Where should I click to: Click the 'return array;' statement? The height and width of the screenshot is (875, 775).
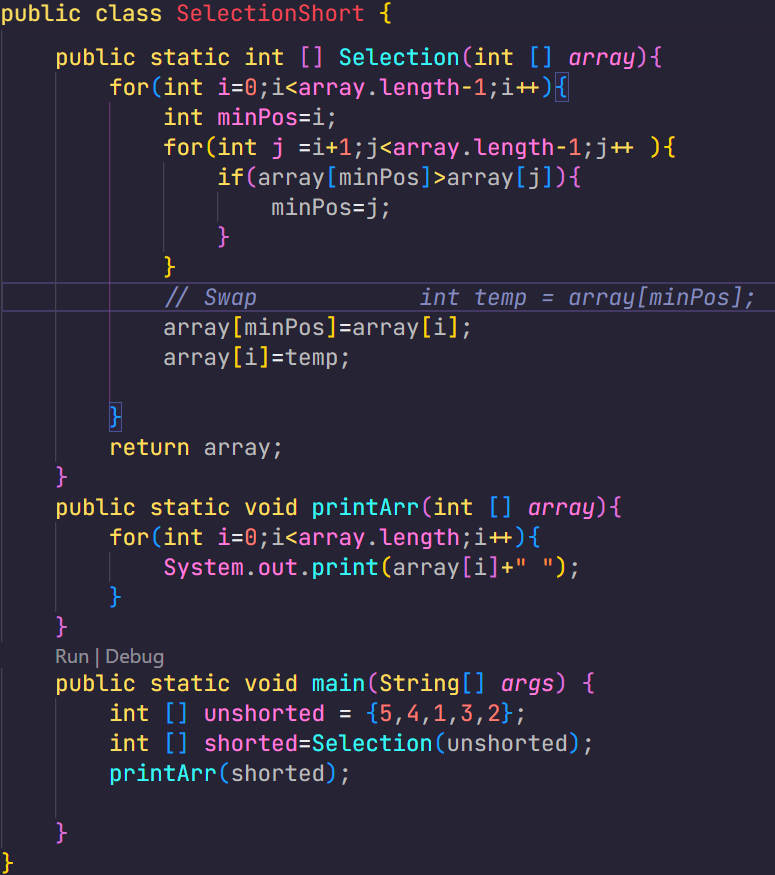click(x=196, y=448)
